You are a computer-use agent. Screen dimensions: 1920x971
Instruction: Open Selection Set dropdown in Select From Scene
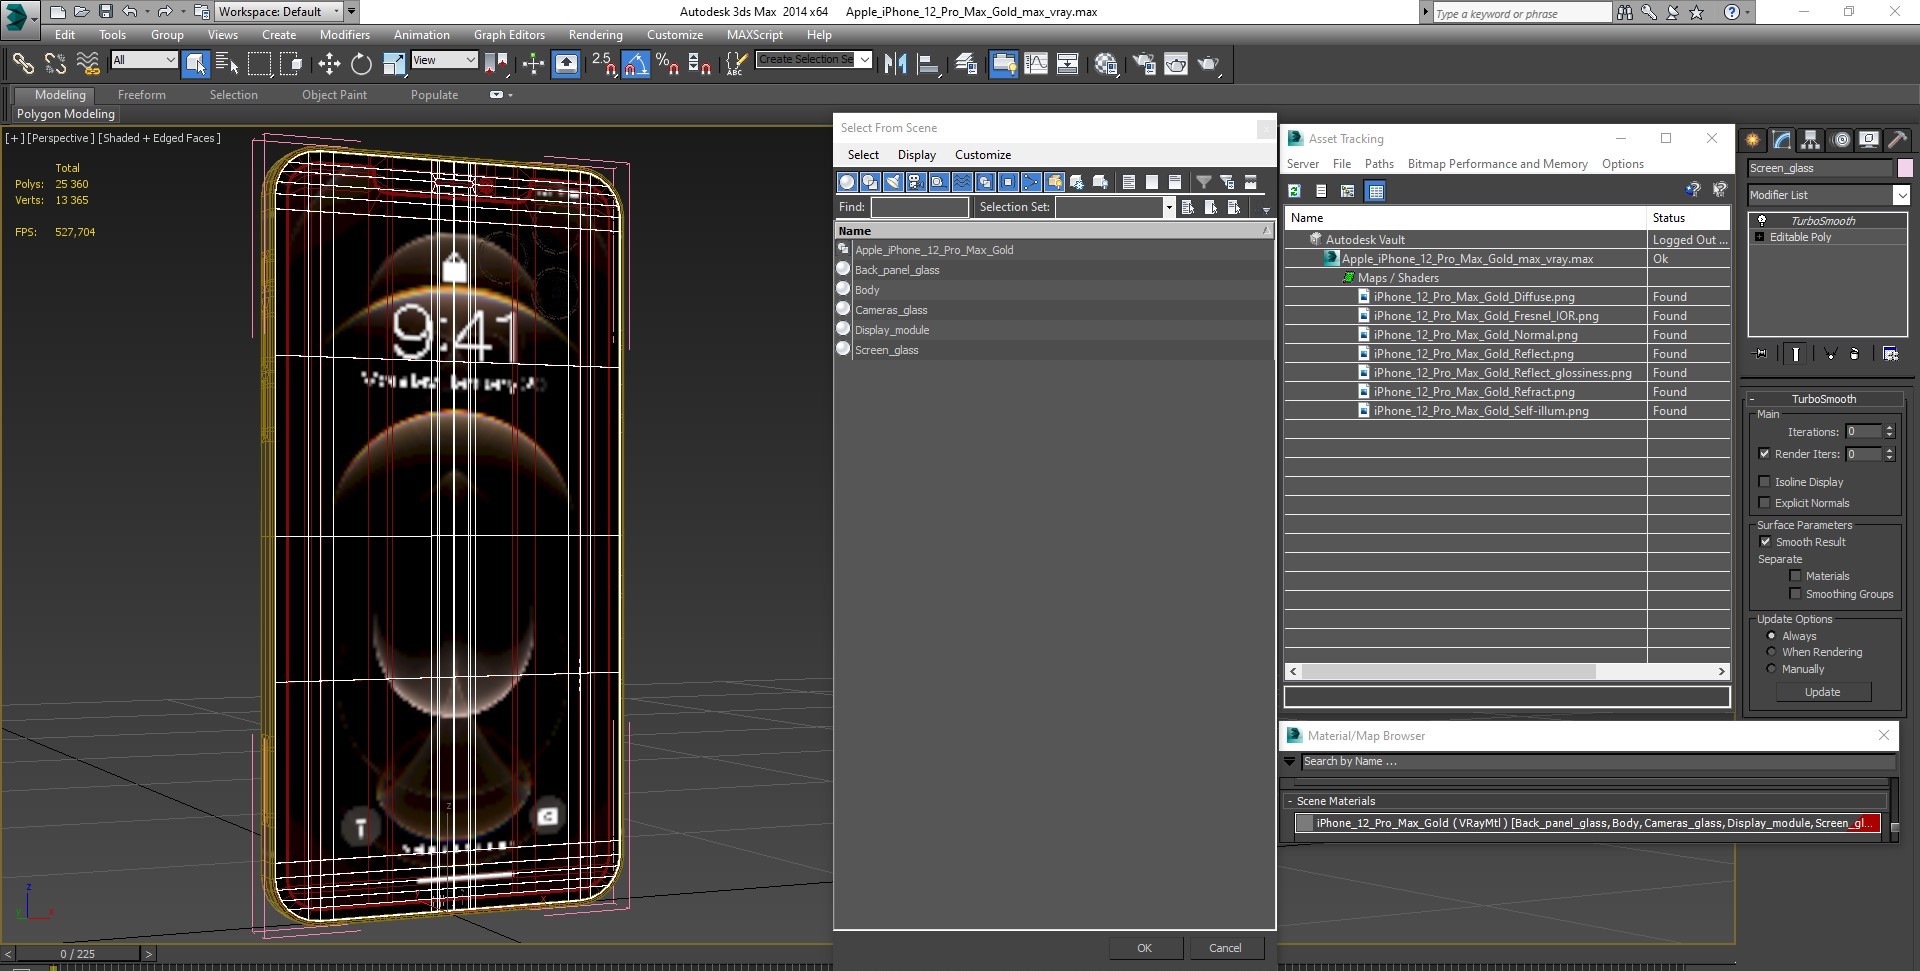tap(1168, 207)
